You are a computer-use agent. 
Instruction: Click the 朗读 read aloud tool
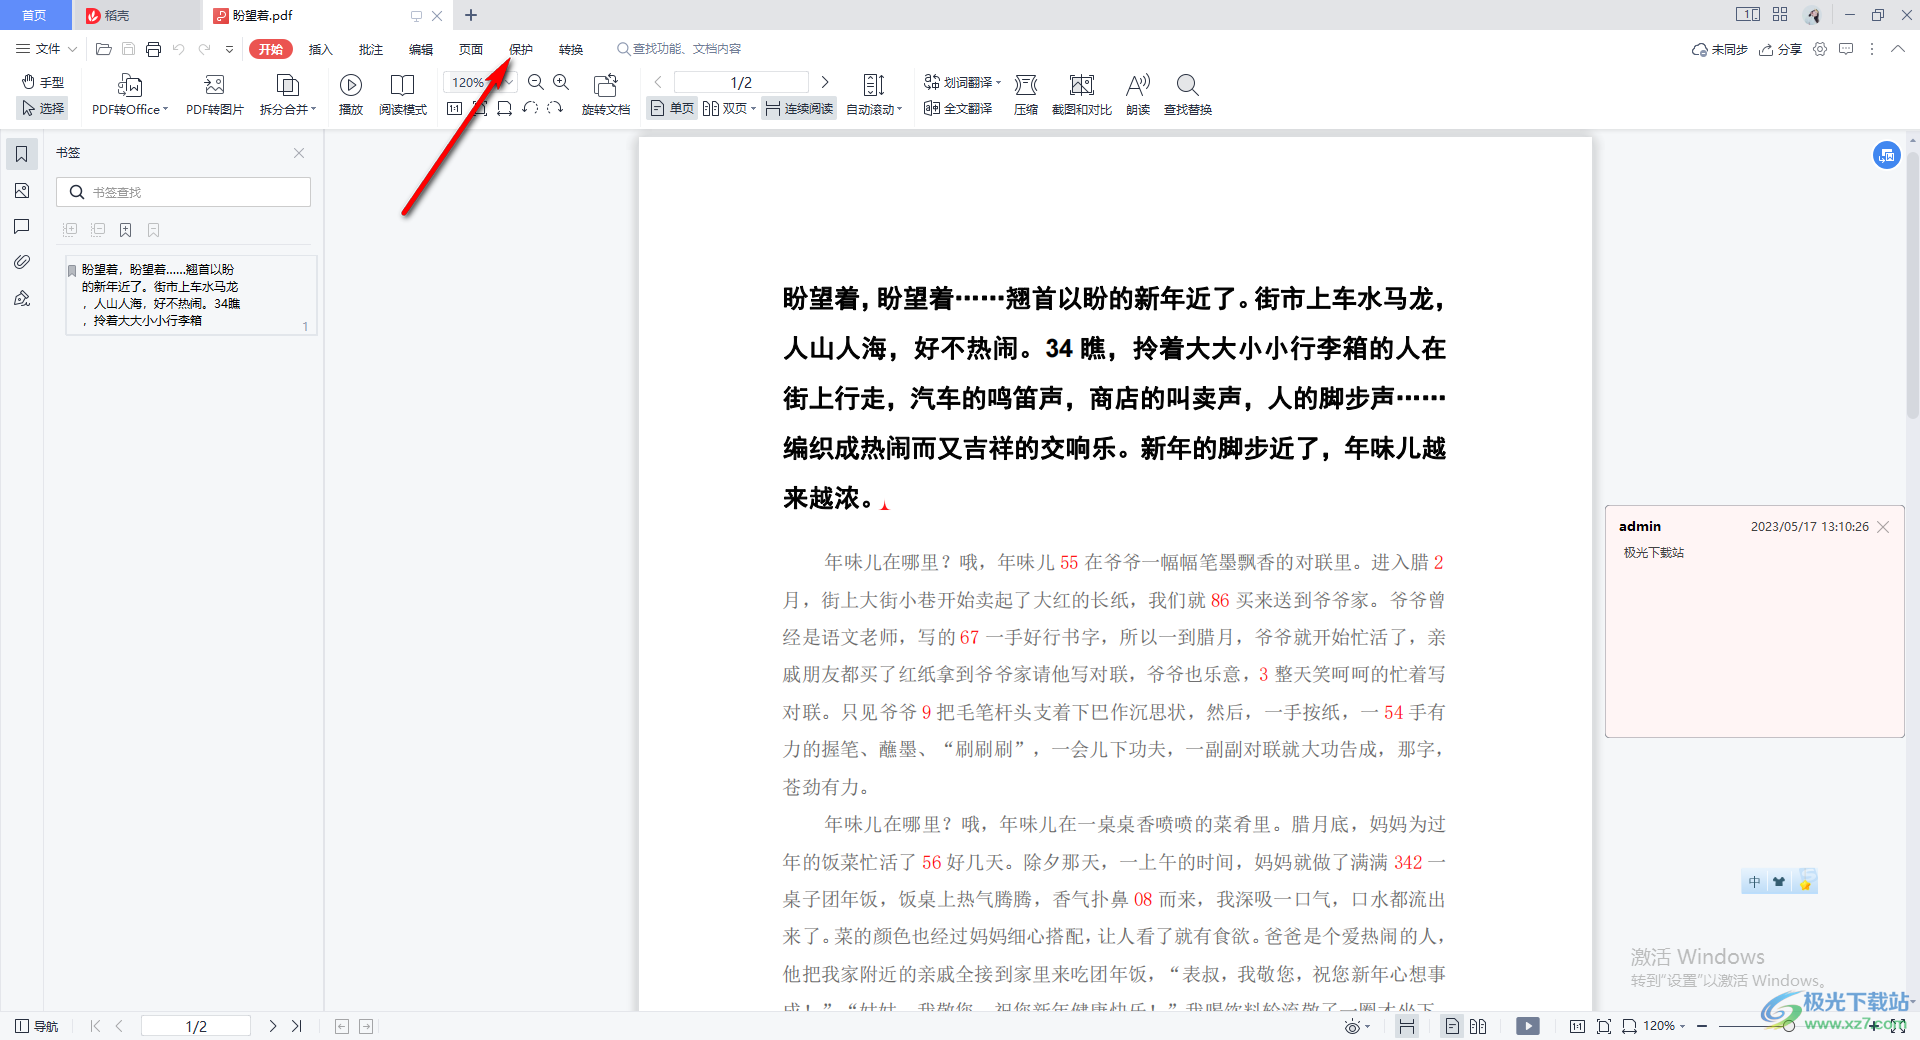(x=1138, y=95)
